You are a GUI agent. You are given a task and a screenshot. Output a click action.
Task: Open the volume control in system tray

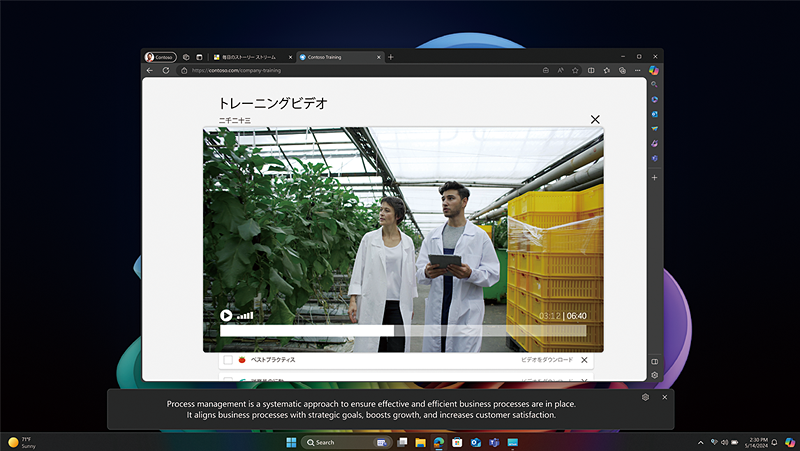click(x=724, y=442)
